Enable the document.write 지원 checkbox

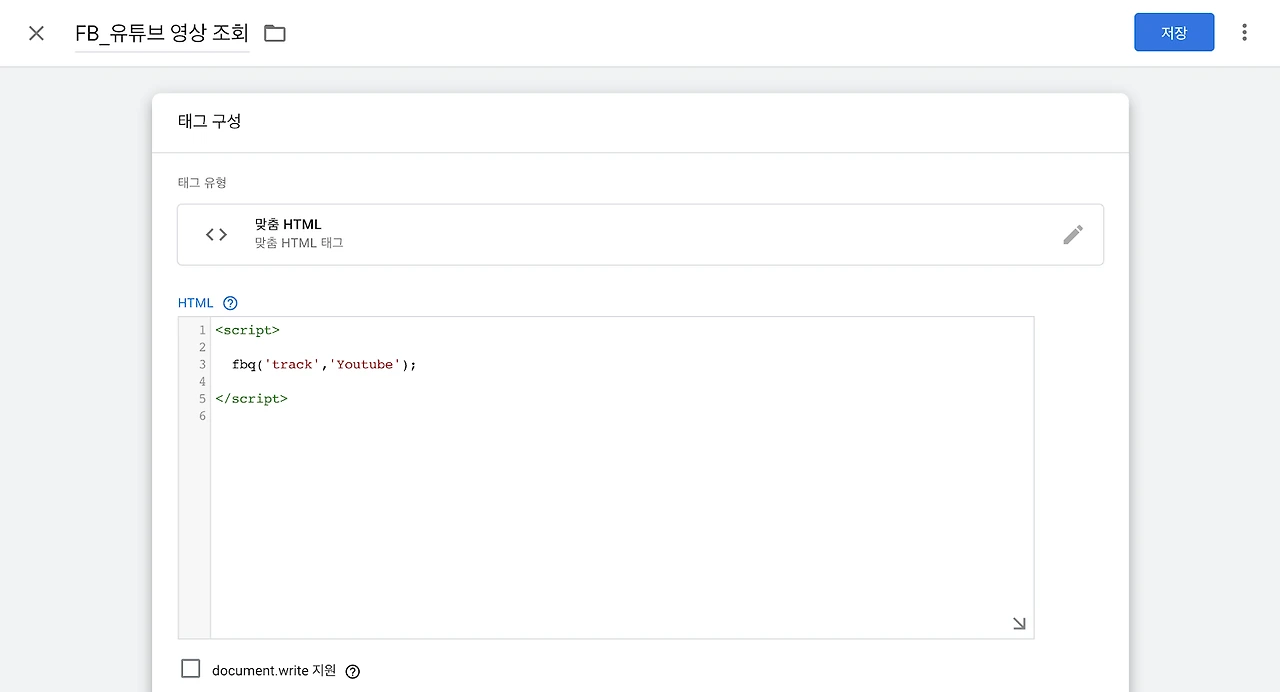click(x=191, y=669)
